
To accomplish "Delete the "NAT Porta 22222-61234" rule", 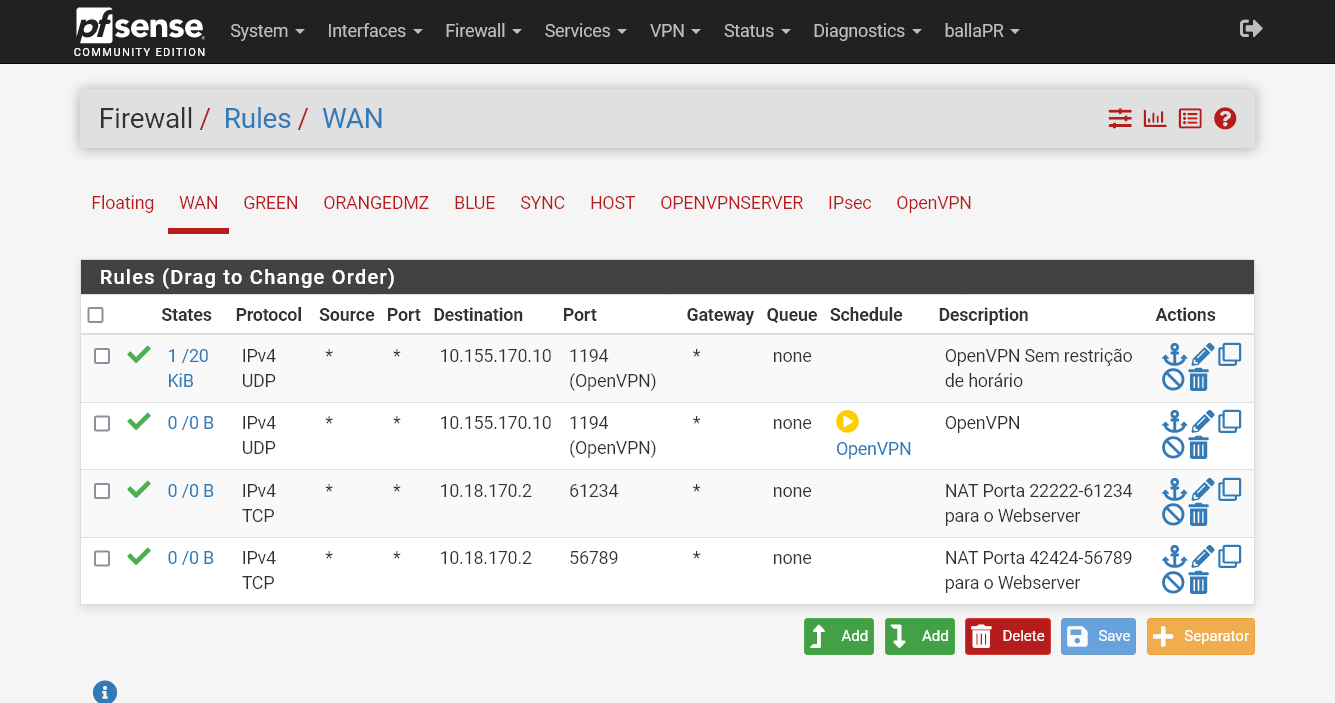I will click(1199, 513).
